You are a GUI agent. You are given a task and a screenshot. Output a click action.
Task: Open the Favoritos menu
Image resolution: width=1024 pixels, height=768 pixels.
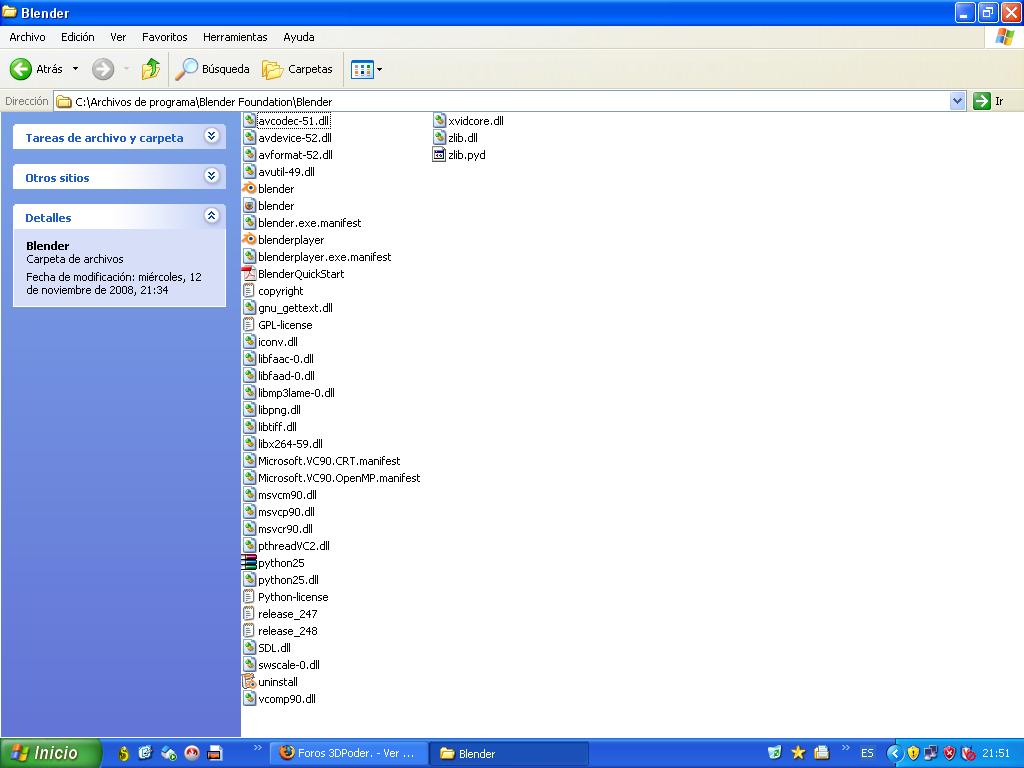pyautogui.click(x=165, y=37)
